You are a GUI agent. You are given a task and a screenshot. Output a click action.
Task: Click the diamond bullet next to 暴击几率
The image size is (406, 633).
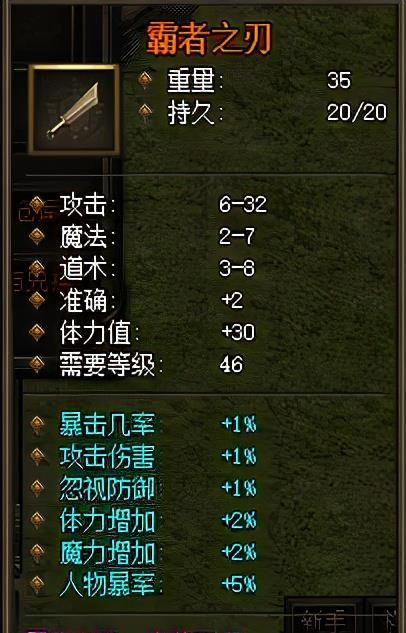[x=37, y=425]
